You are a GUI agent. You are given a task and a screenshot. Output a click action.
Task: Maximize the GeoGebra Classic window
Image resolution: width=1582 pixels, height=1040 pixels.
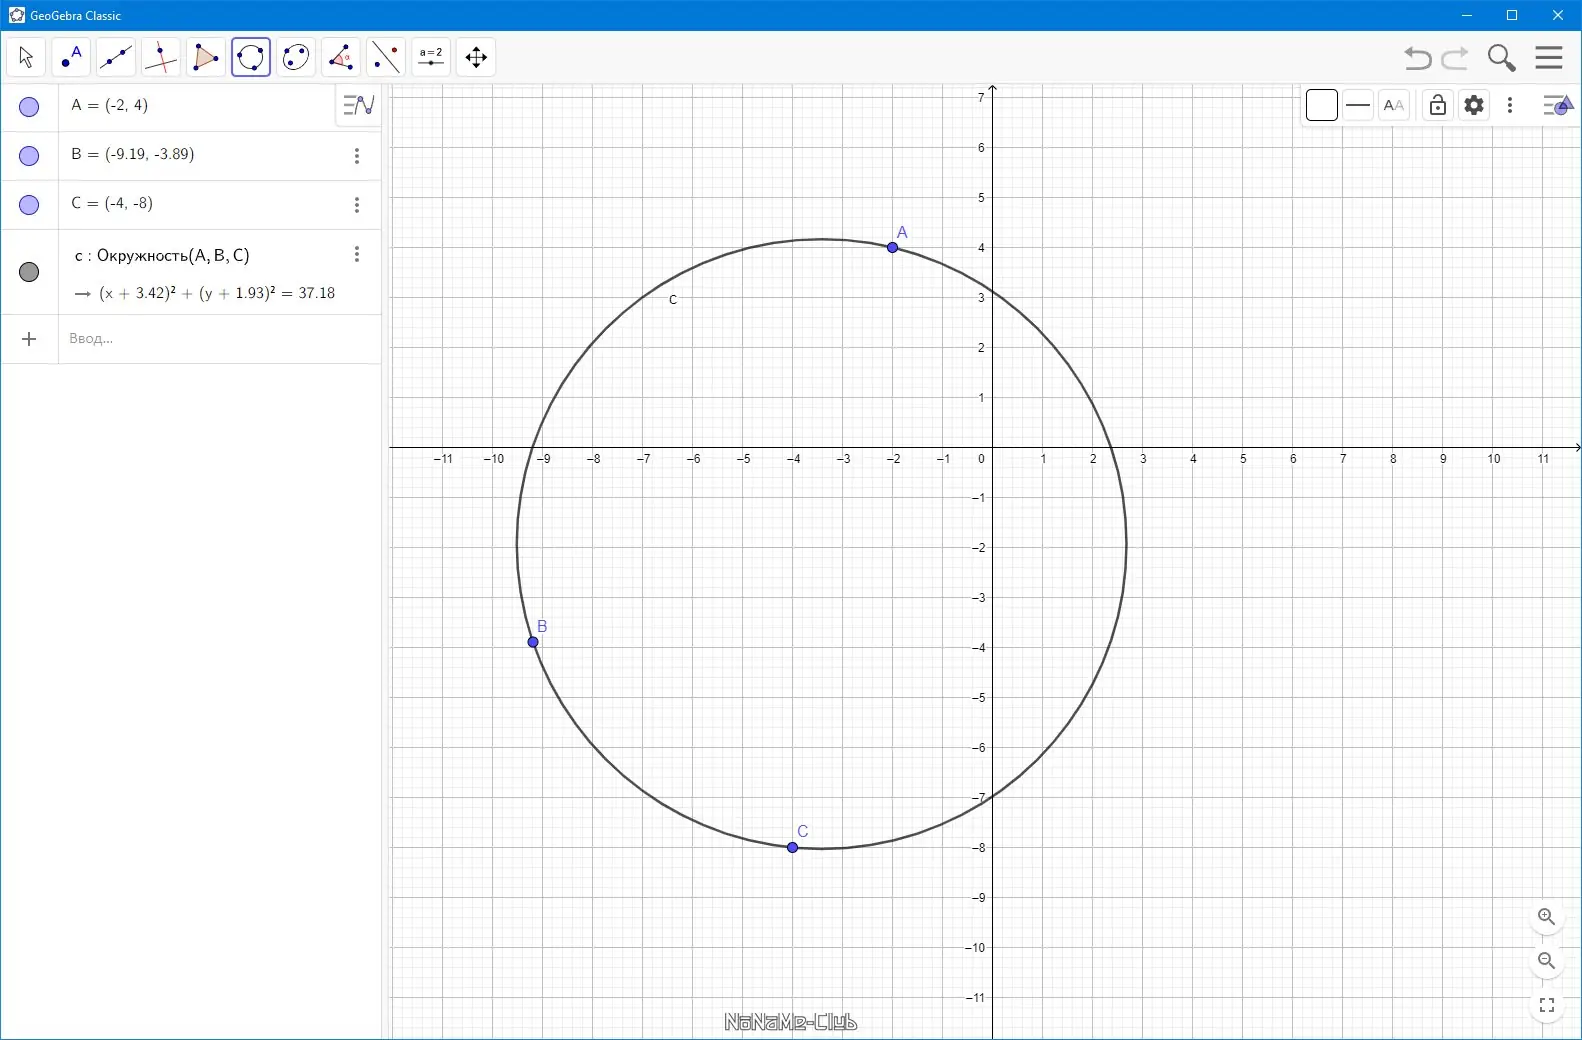(x=1512, y=15)
